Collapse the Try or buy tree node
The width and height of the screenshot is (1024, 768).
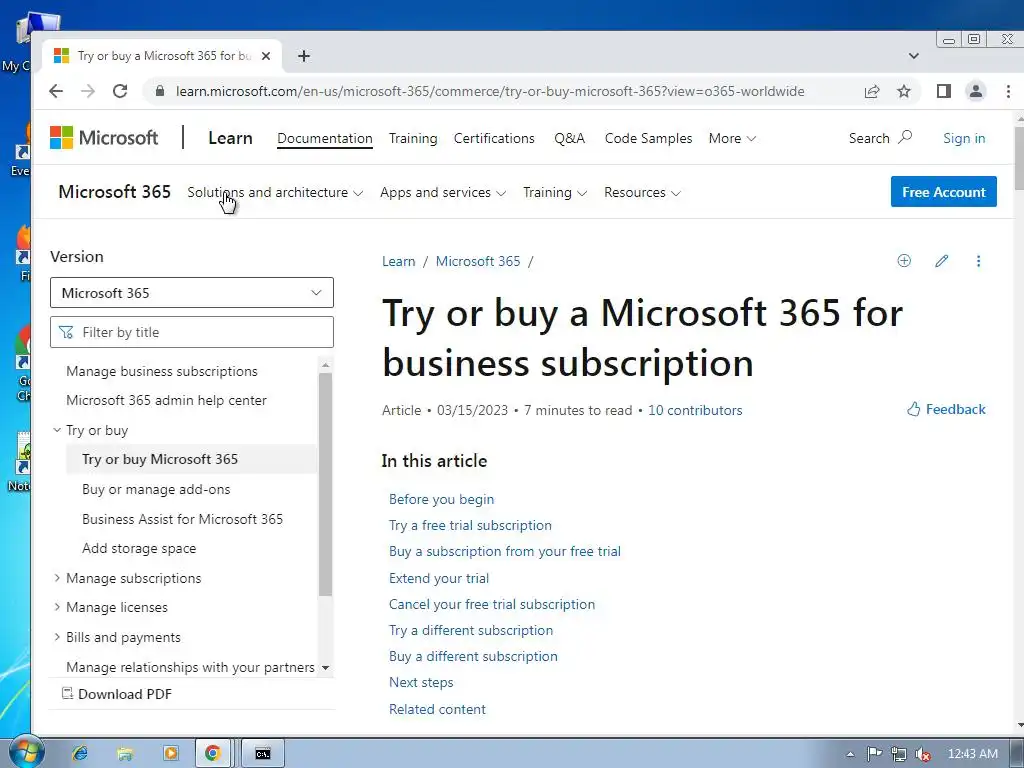coord(57,430)
